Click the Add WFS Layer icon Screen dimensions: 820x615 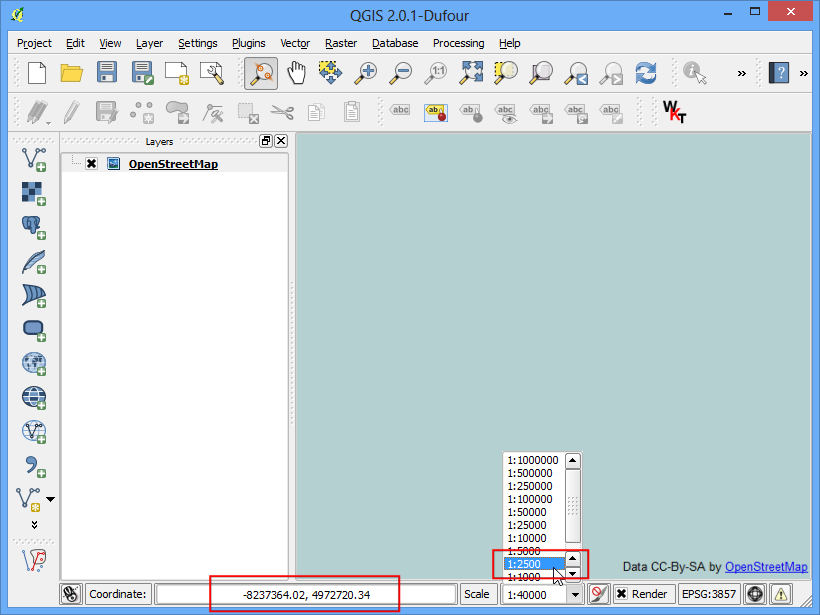[x=34, y=431]
